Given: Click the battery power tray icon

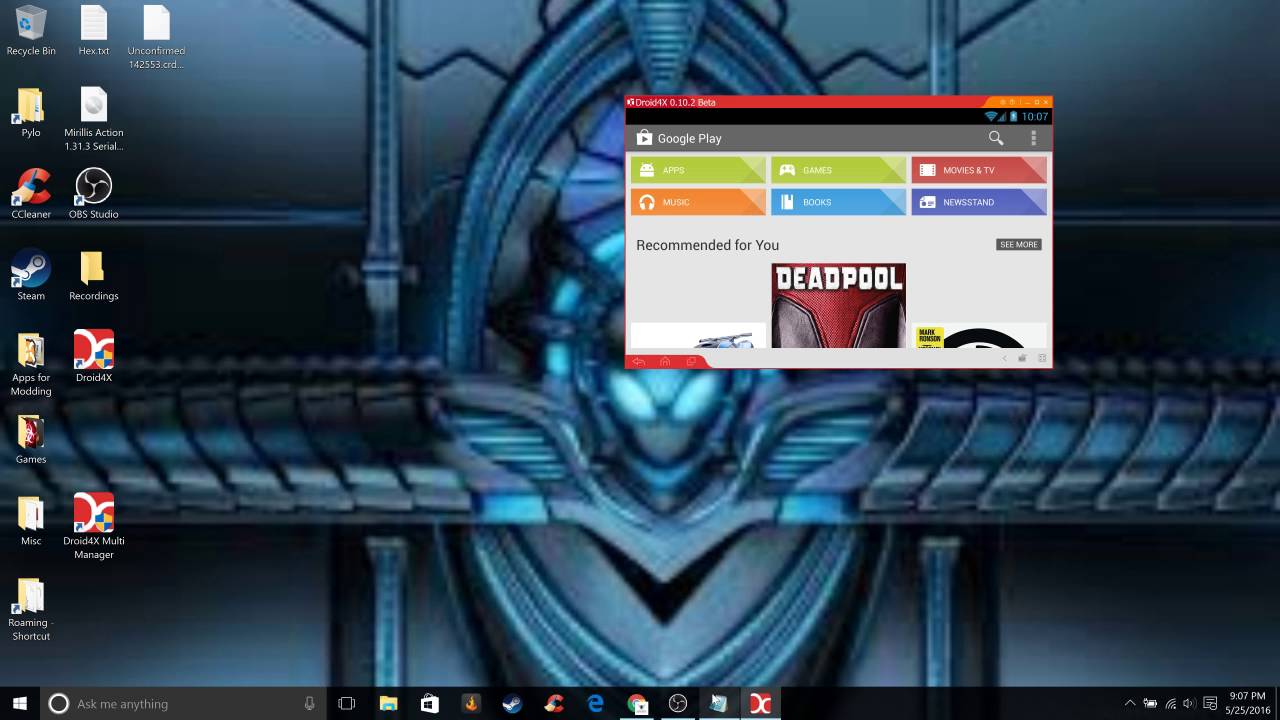Looking at the screenshot, I should [x=1150, y=703].
